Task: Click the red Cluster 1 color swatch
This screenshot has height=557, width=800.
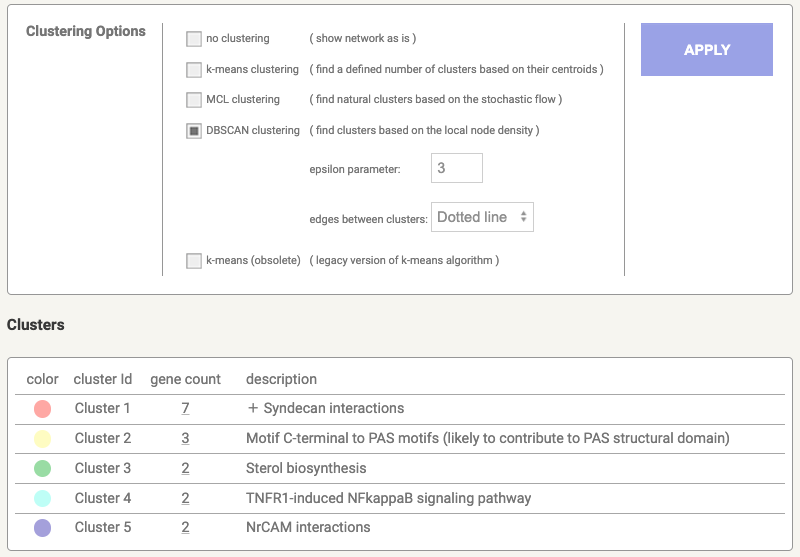Action: click(42, 409)
